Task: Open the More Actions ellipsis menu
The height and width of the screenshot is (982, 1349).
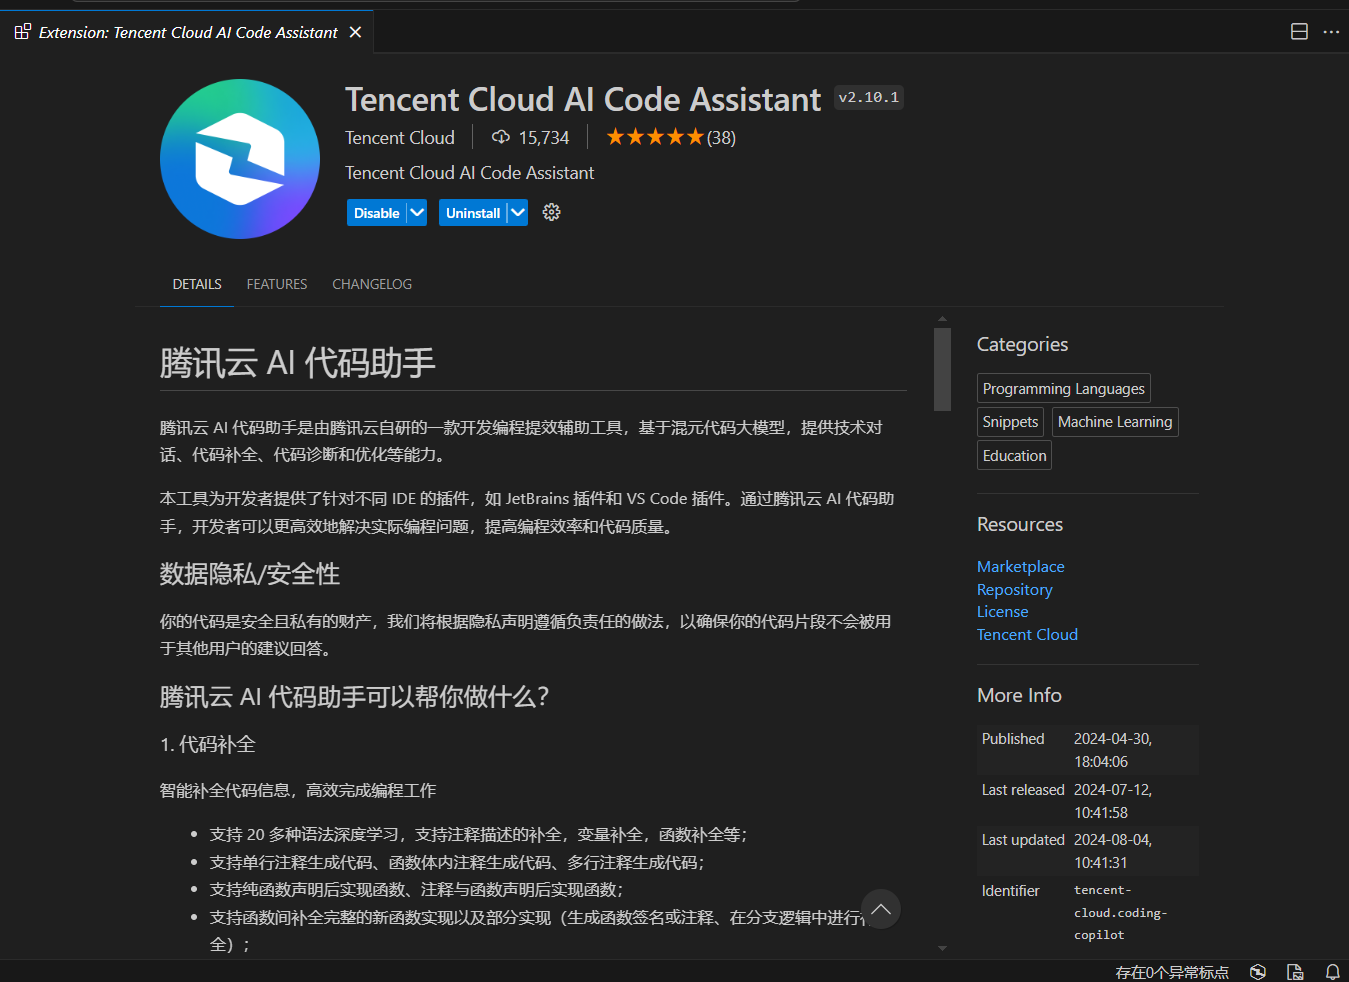Action: [1331, 32]
